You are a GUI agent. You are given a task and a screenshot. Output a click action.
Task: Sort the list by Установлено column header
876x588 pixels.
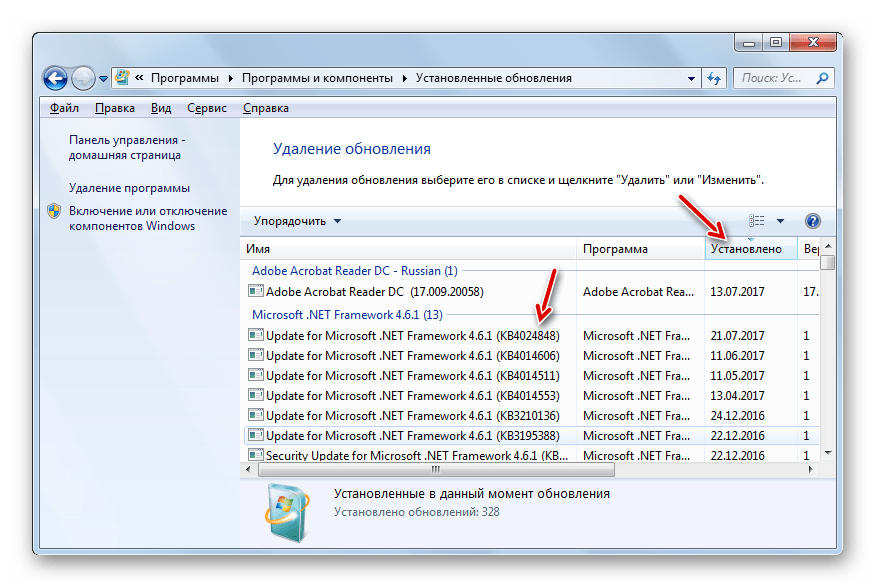(745, 249)
